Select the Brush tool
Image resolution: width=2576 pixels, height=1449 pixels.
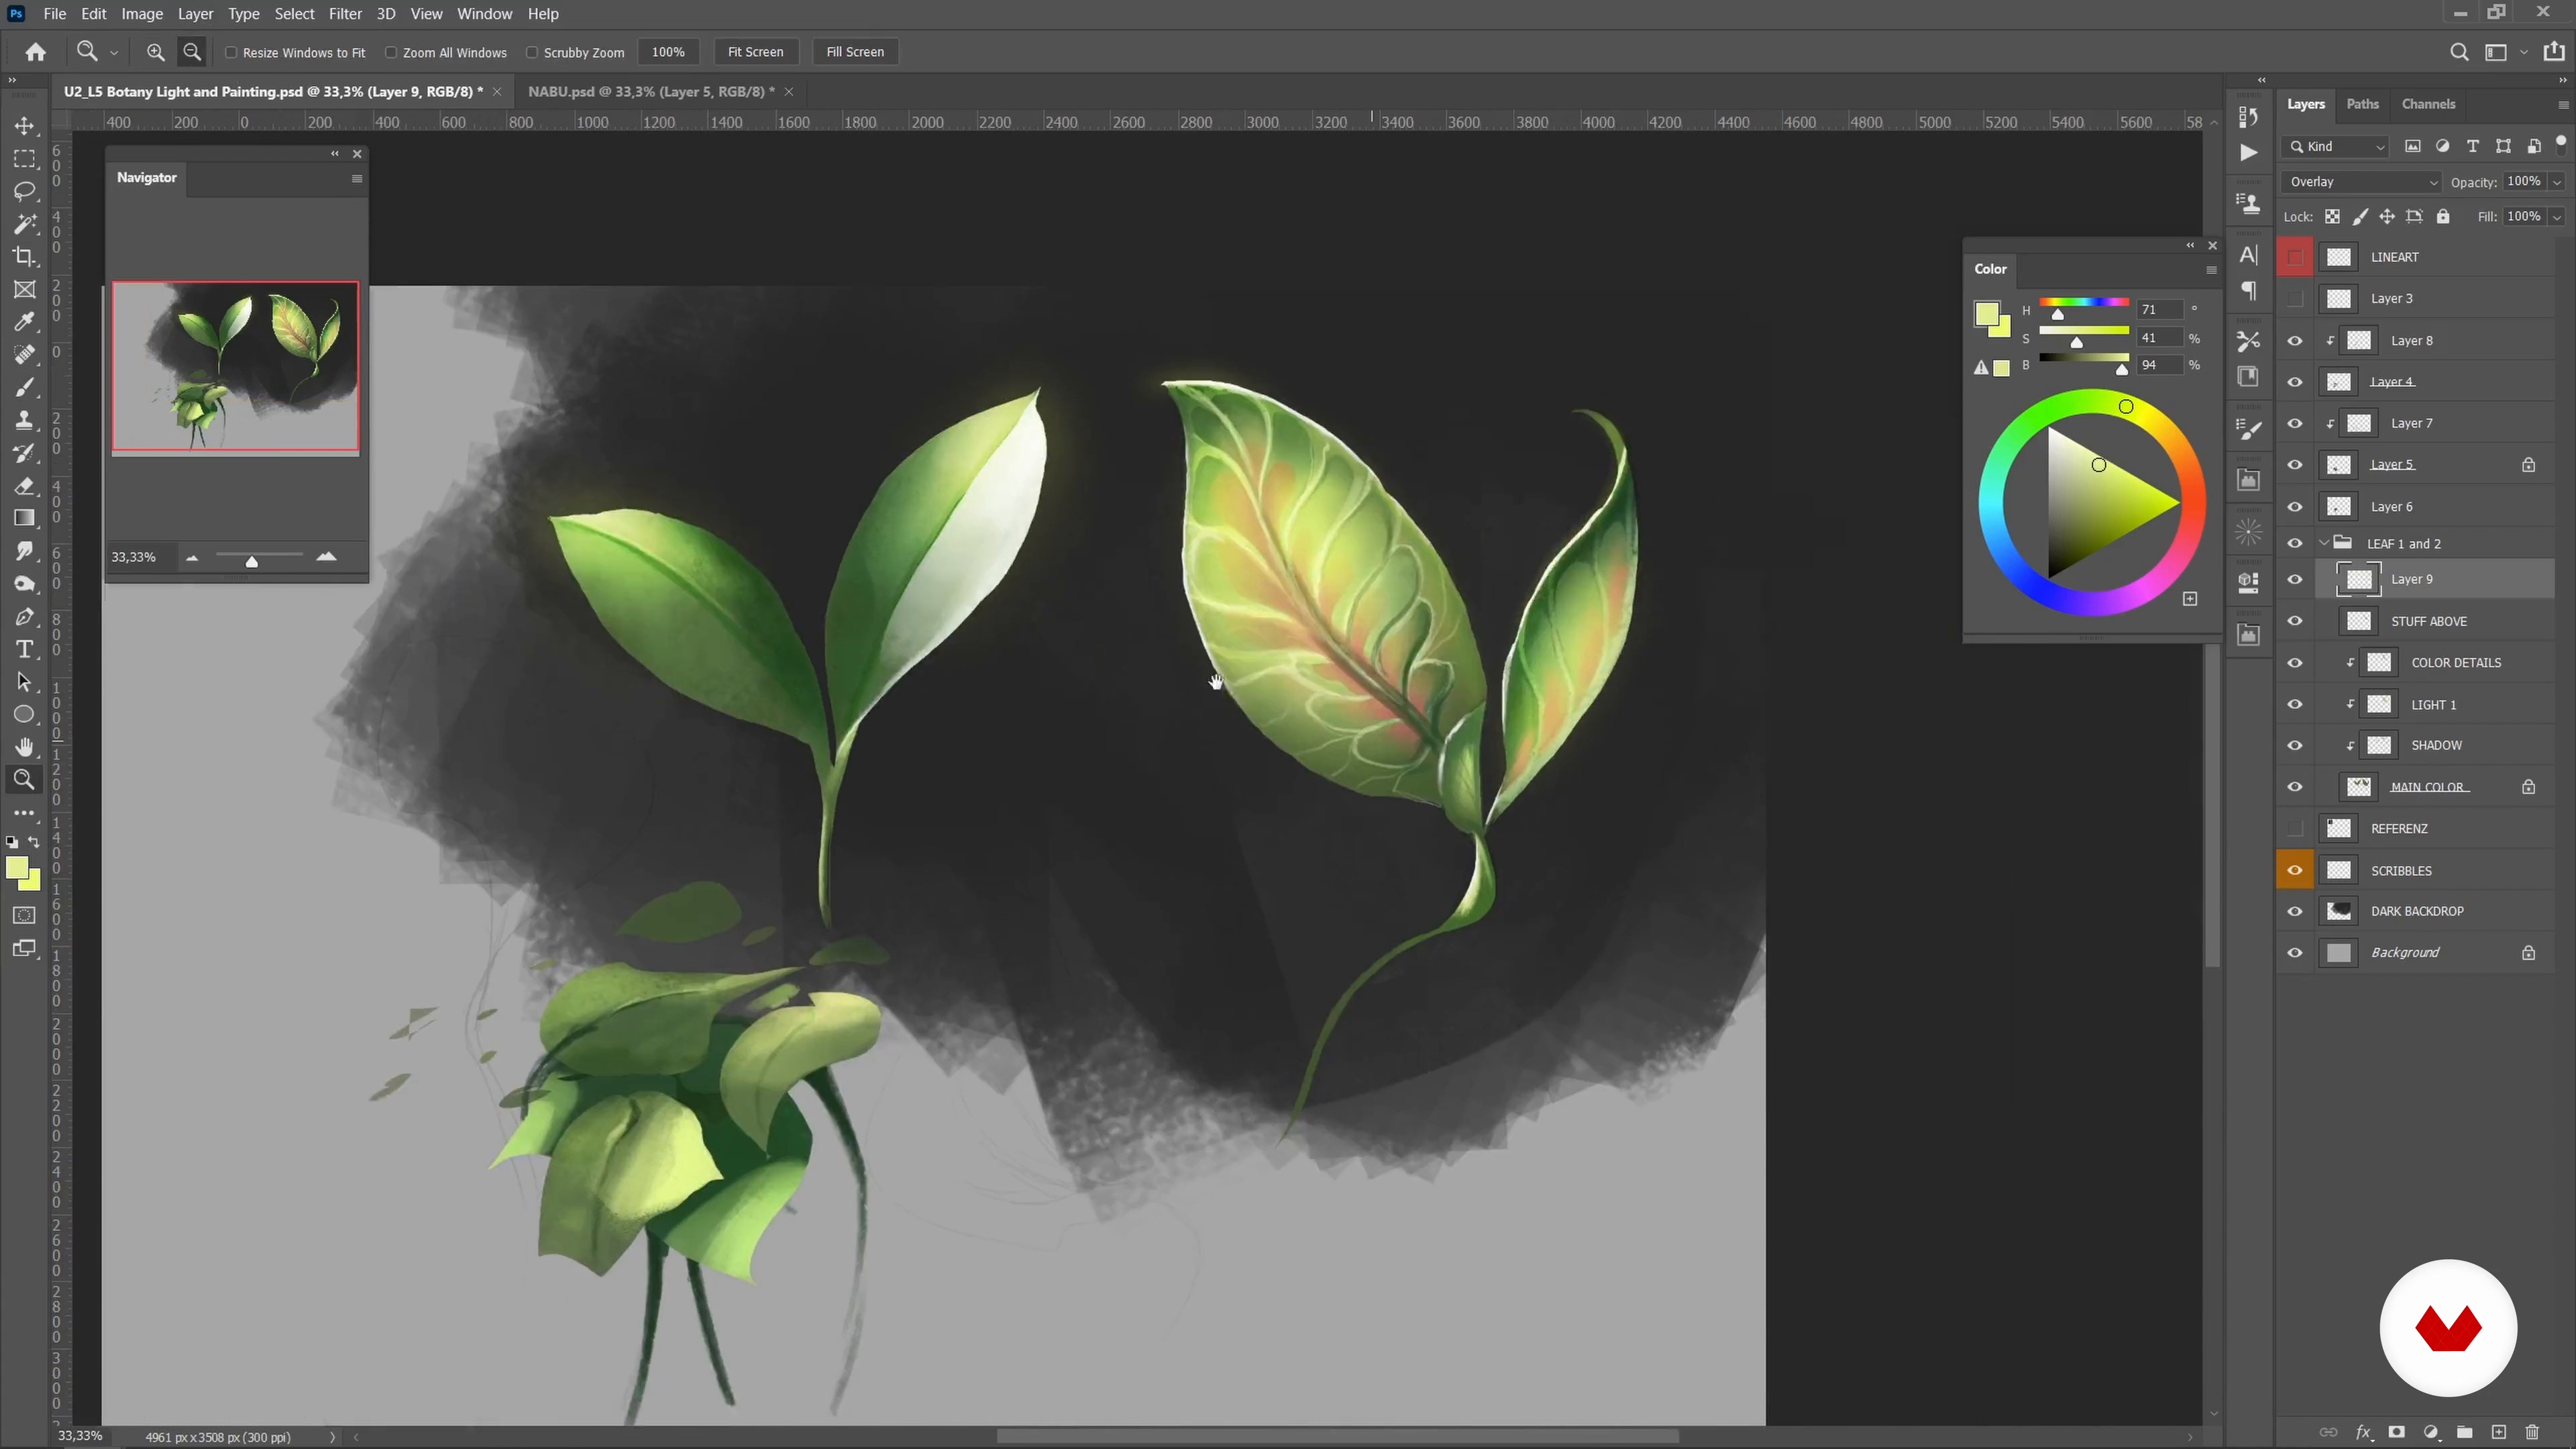(24, 388)
